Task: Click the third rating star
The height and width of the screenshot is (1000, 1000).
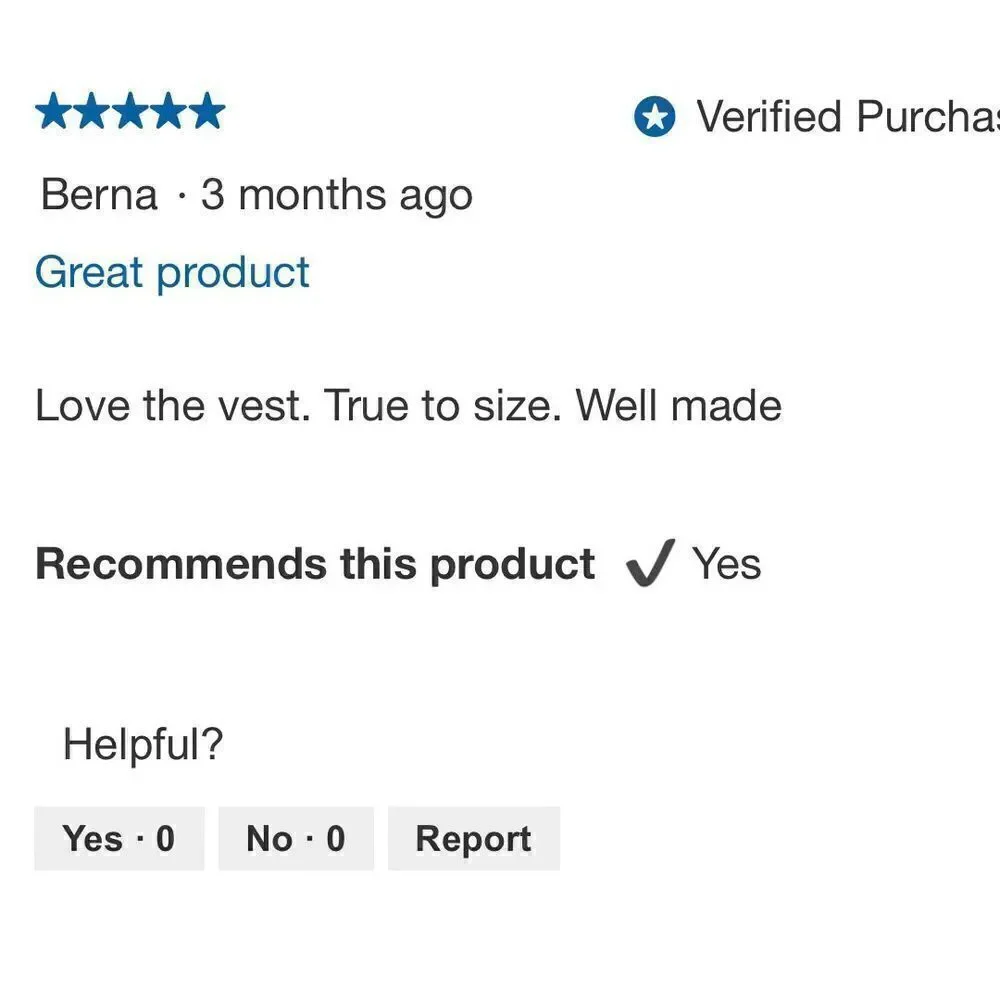Action: [x=130, y=111]
